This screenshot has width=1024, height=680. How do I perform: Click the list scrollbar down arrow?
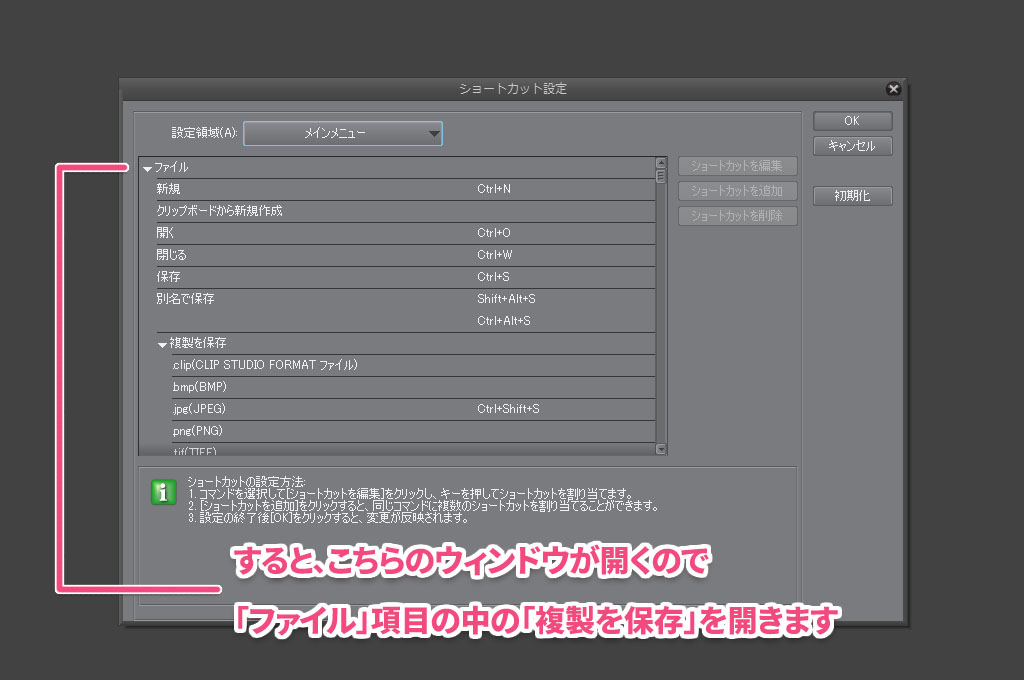click(661, 450)
